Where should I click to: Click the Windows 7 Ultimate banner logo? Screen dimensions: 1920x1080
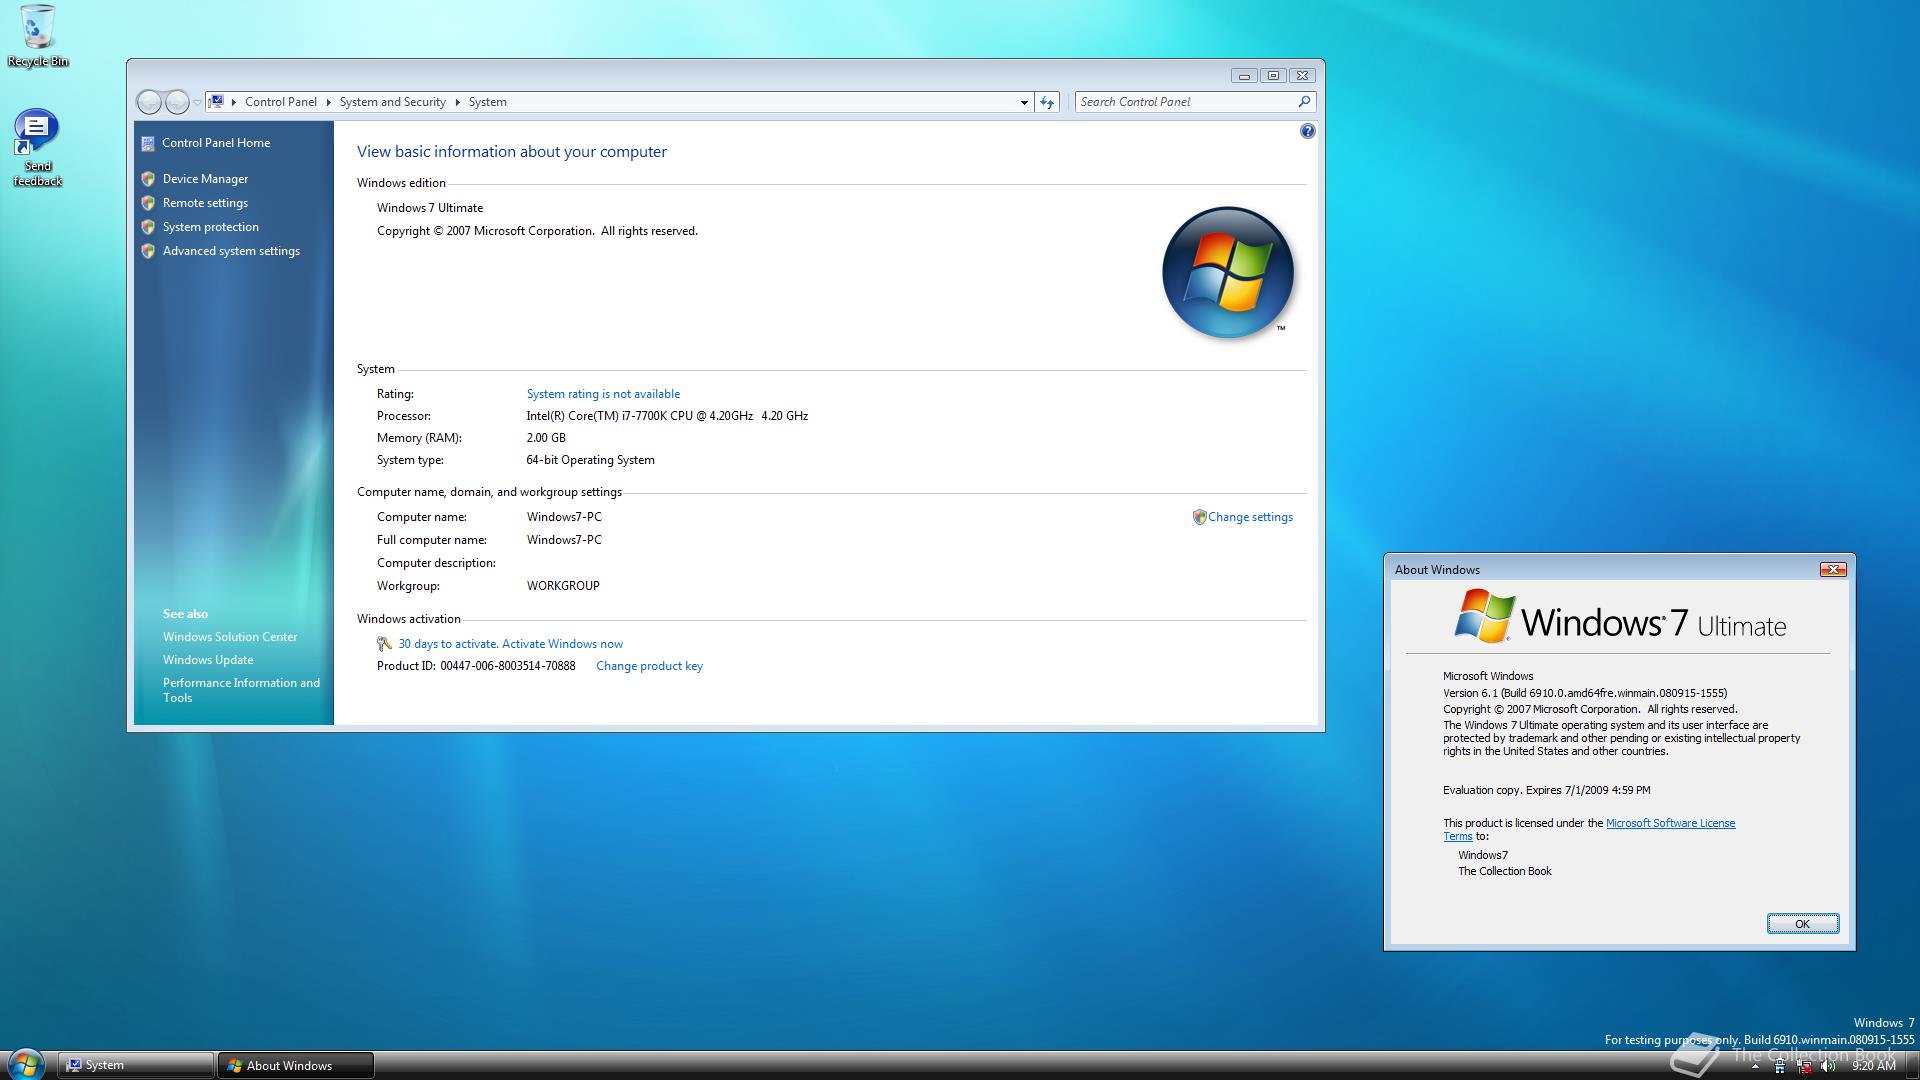(x=1619, y=616)
